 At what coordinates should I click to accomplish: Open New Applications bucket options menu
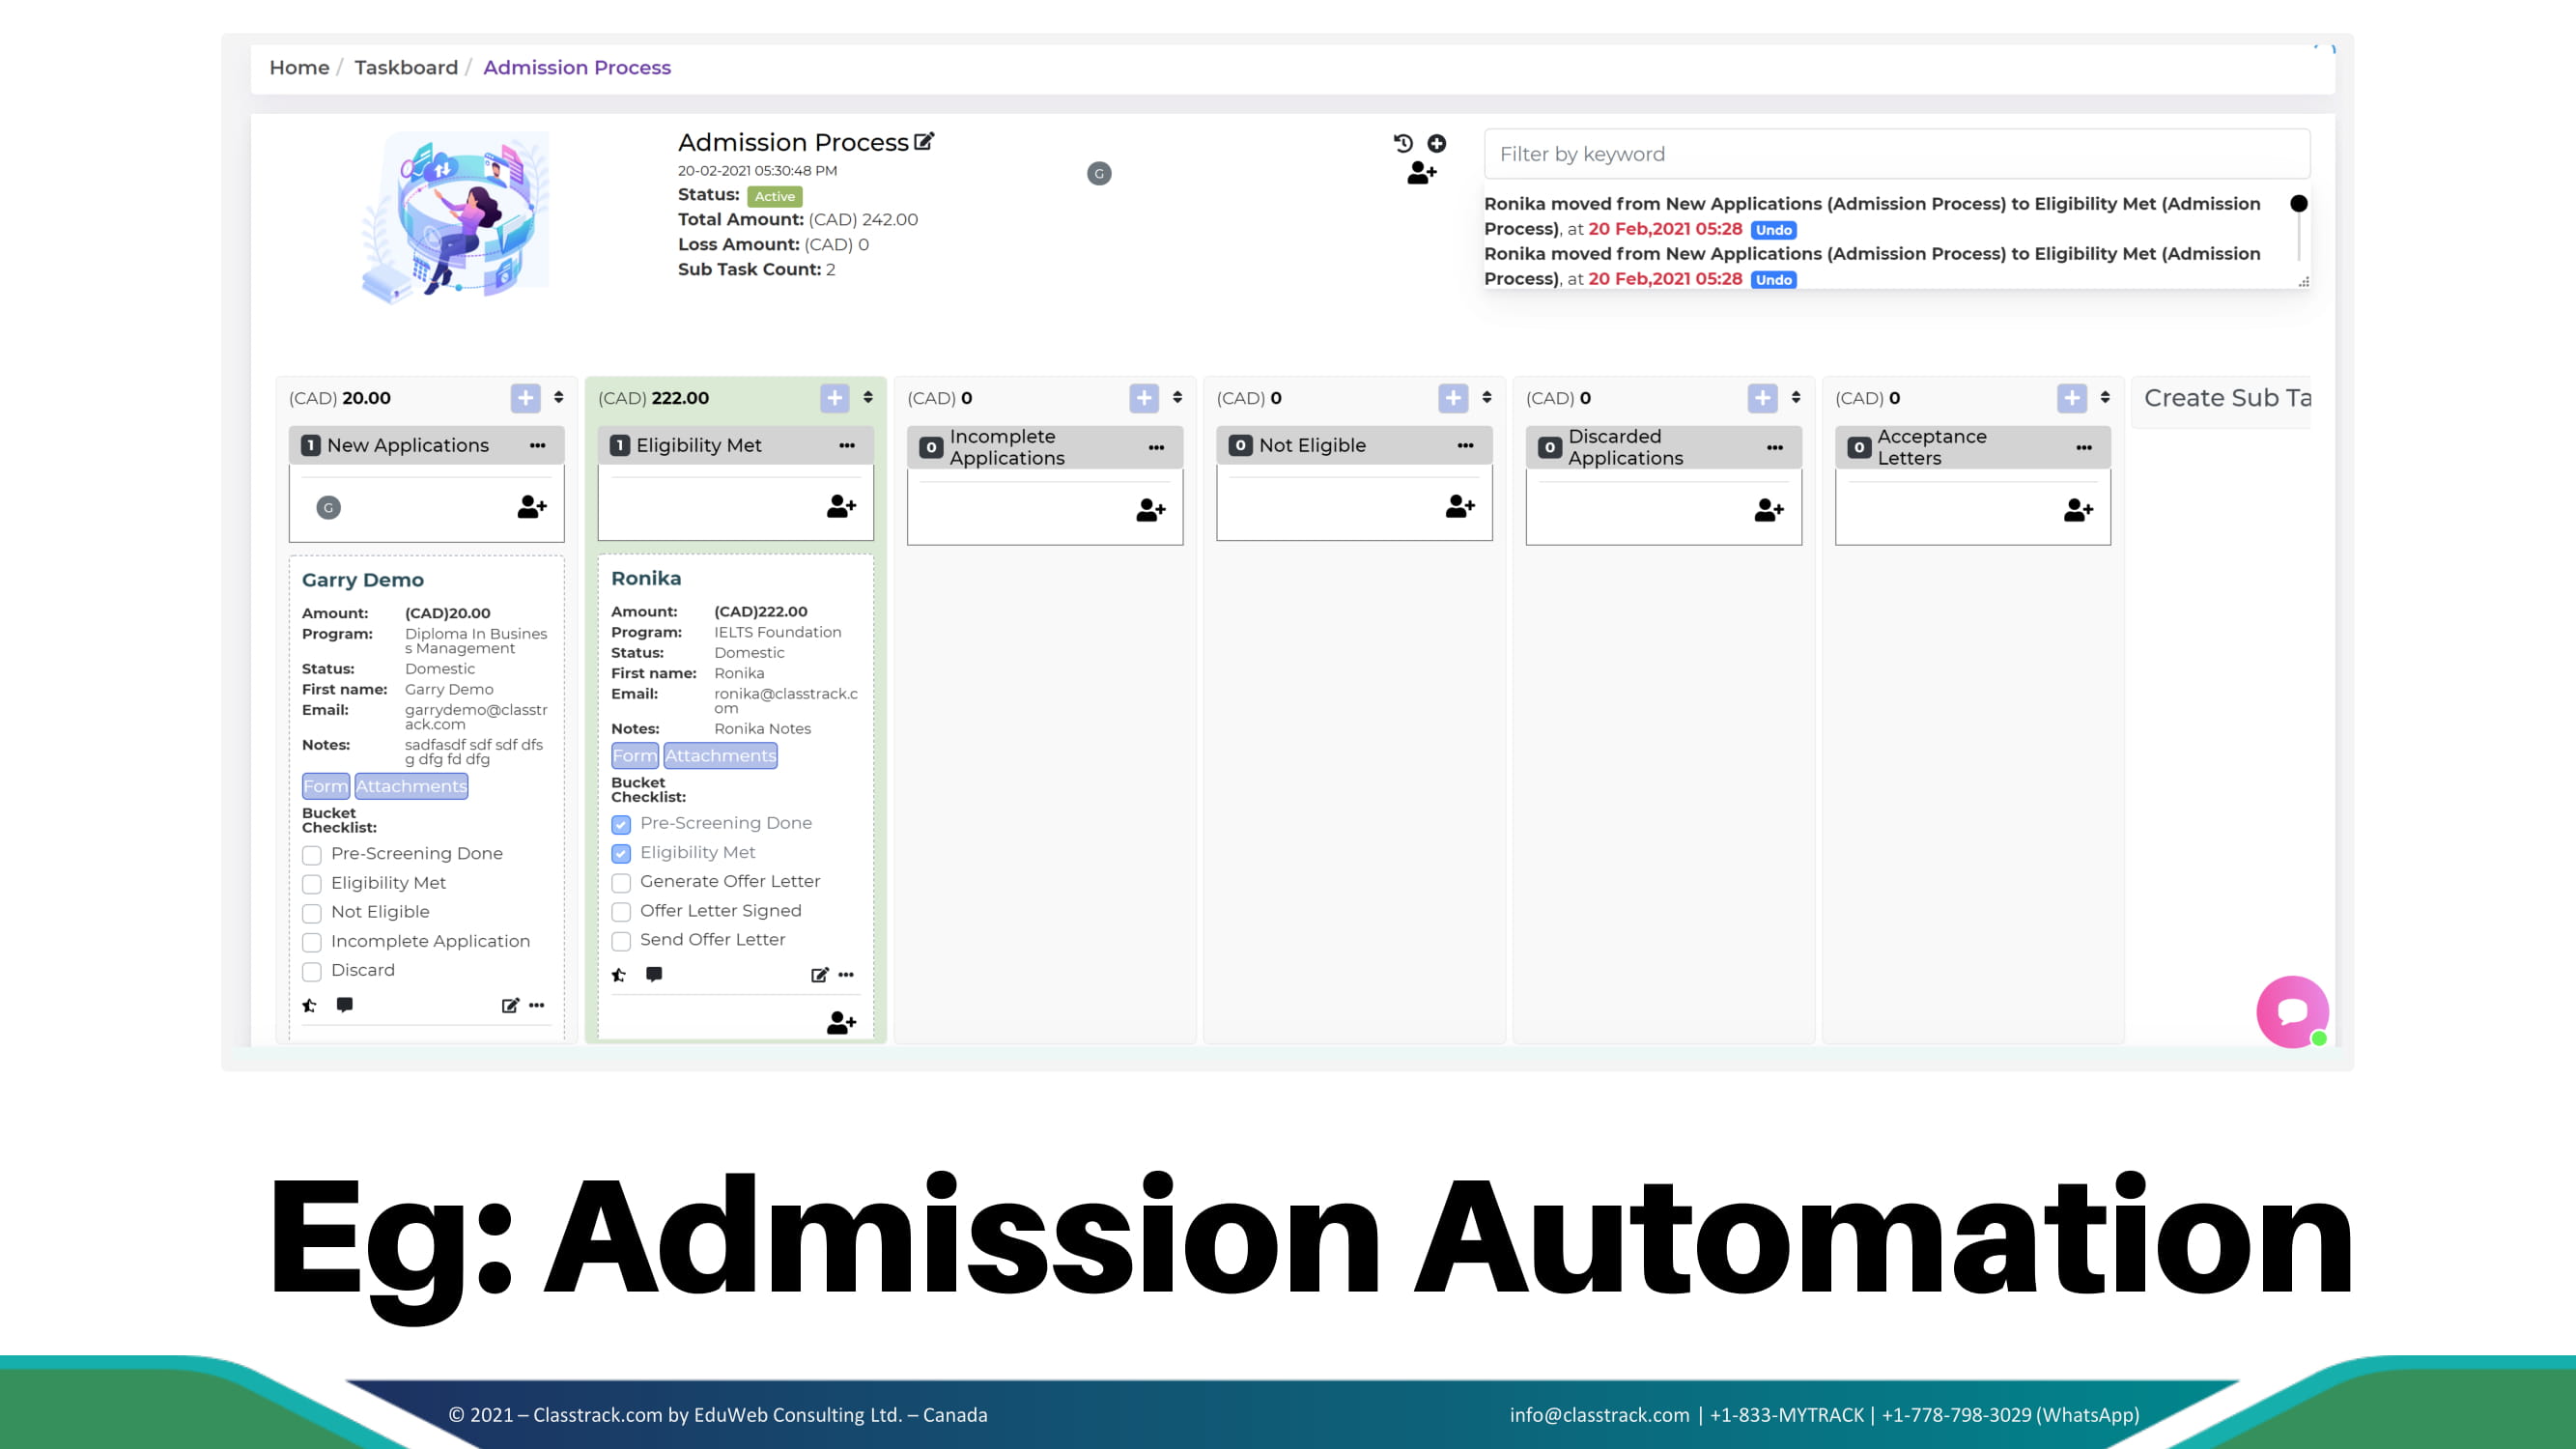click(x=538, y=445)
